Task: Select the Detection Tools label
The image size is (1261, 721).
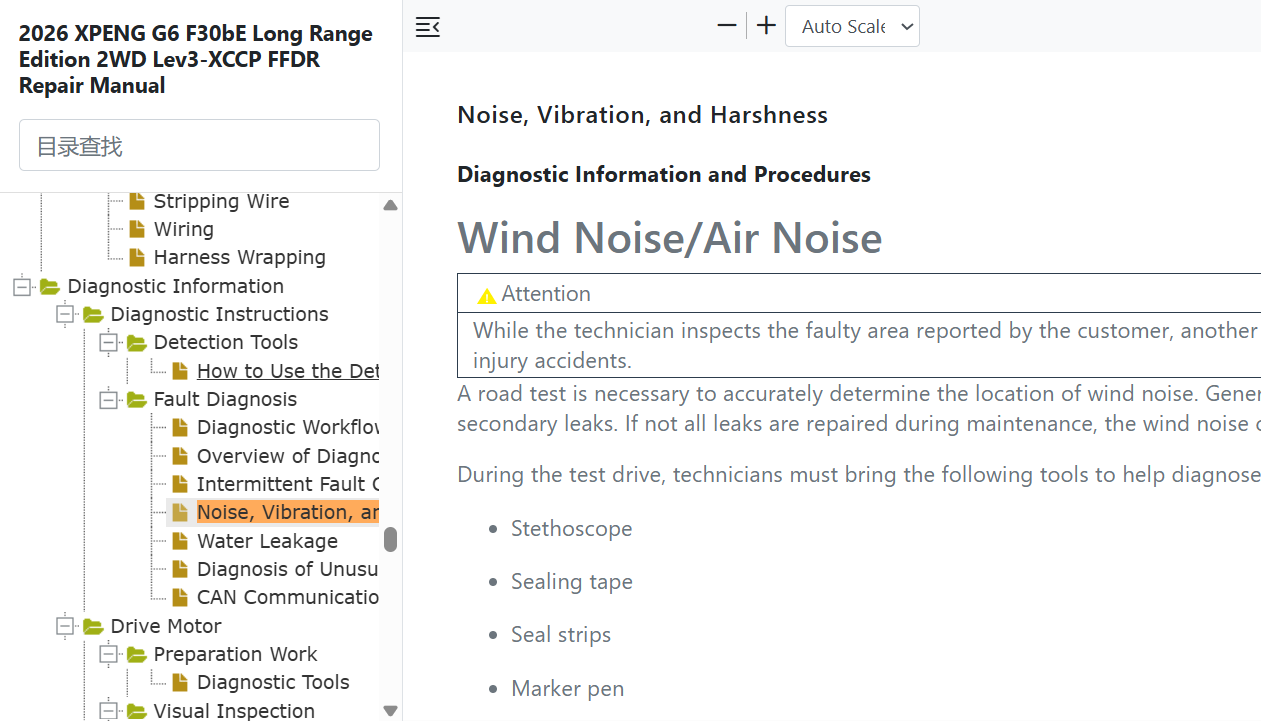Action: (225, 342)
